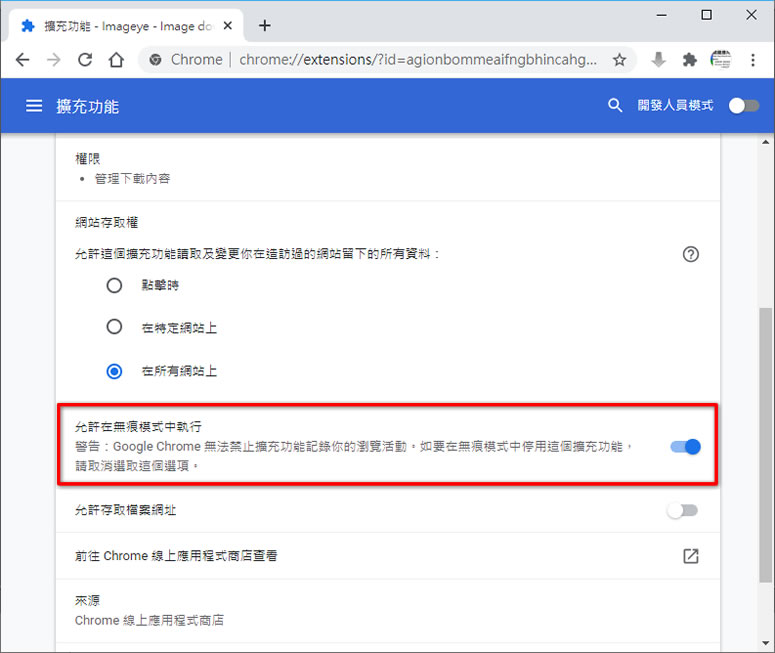
Task: Open a new tab with the plus button
Action: coord(265,25)
